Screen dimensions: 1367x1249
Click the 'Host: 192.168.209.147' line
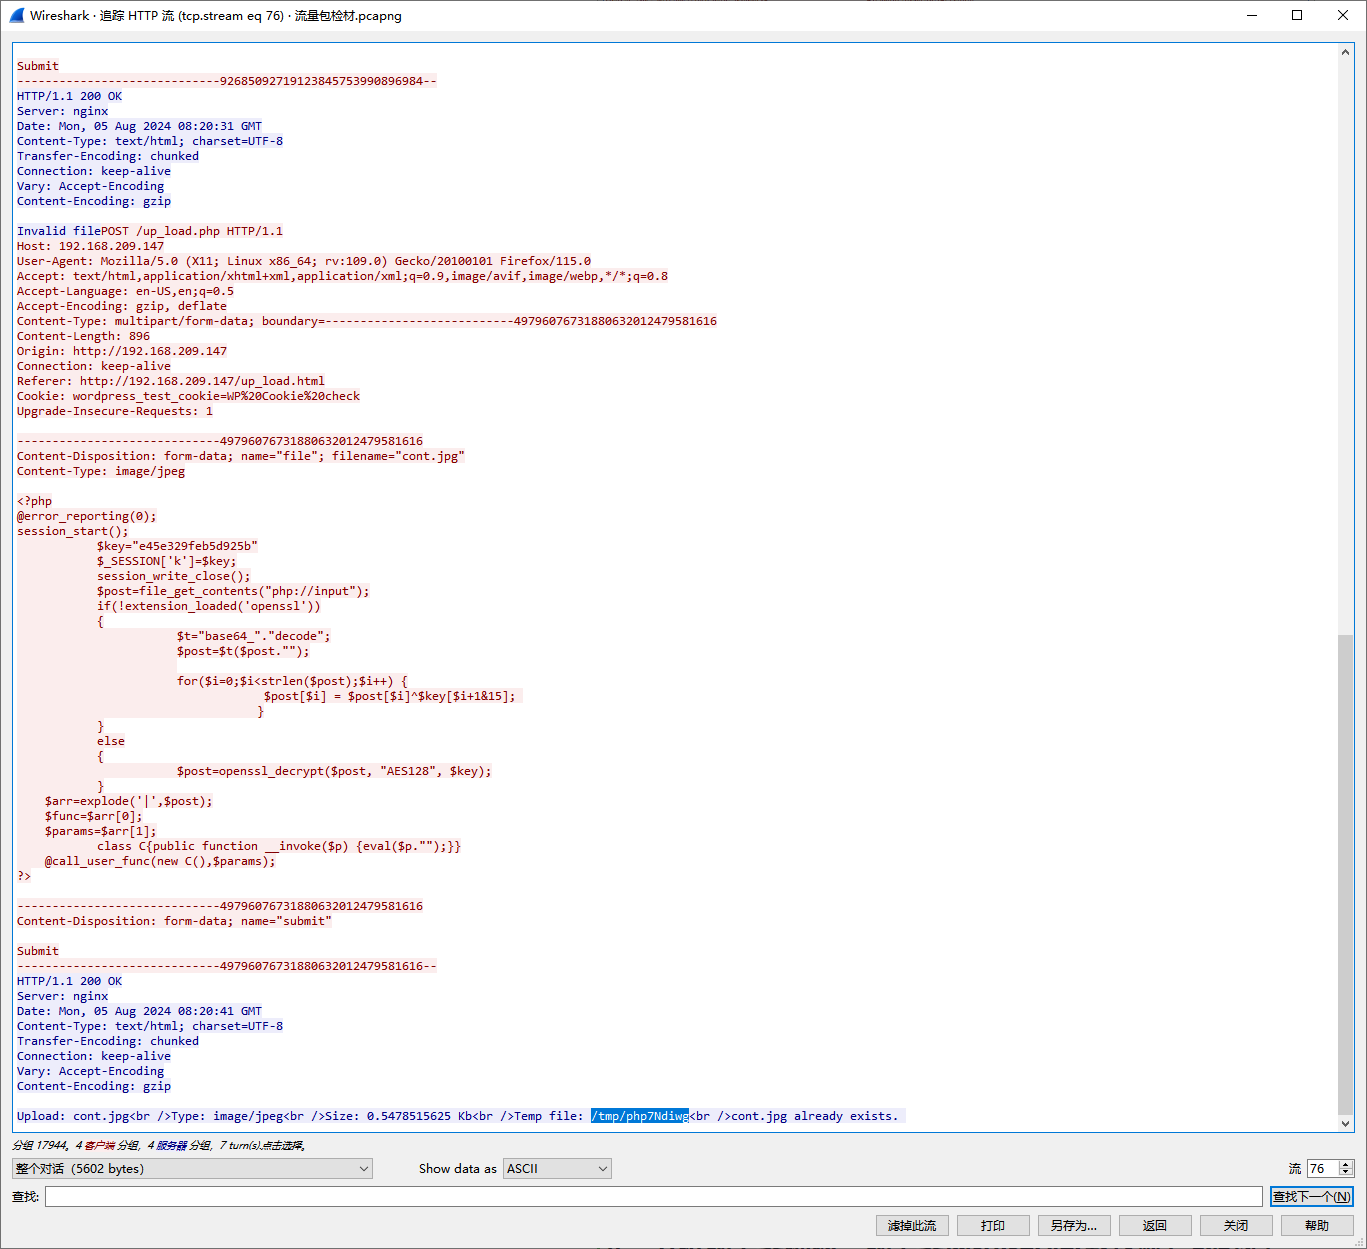click(90, 246)
